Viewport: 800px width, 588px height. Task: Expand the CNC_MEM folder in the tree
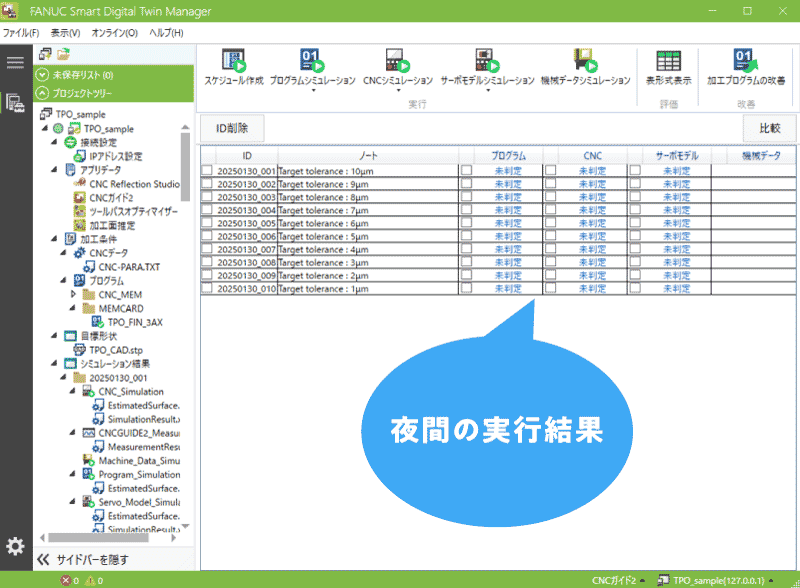(x=73, y=295)
